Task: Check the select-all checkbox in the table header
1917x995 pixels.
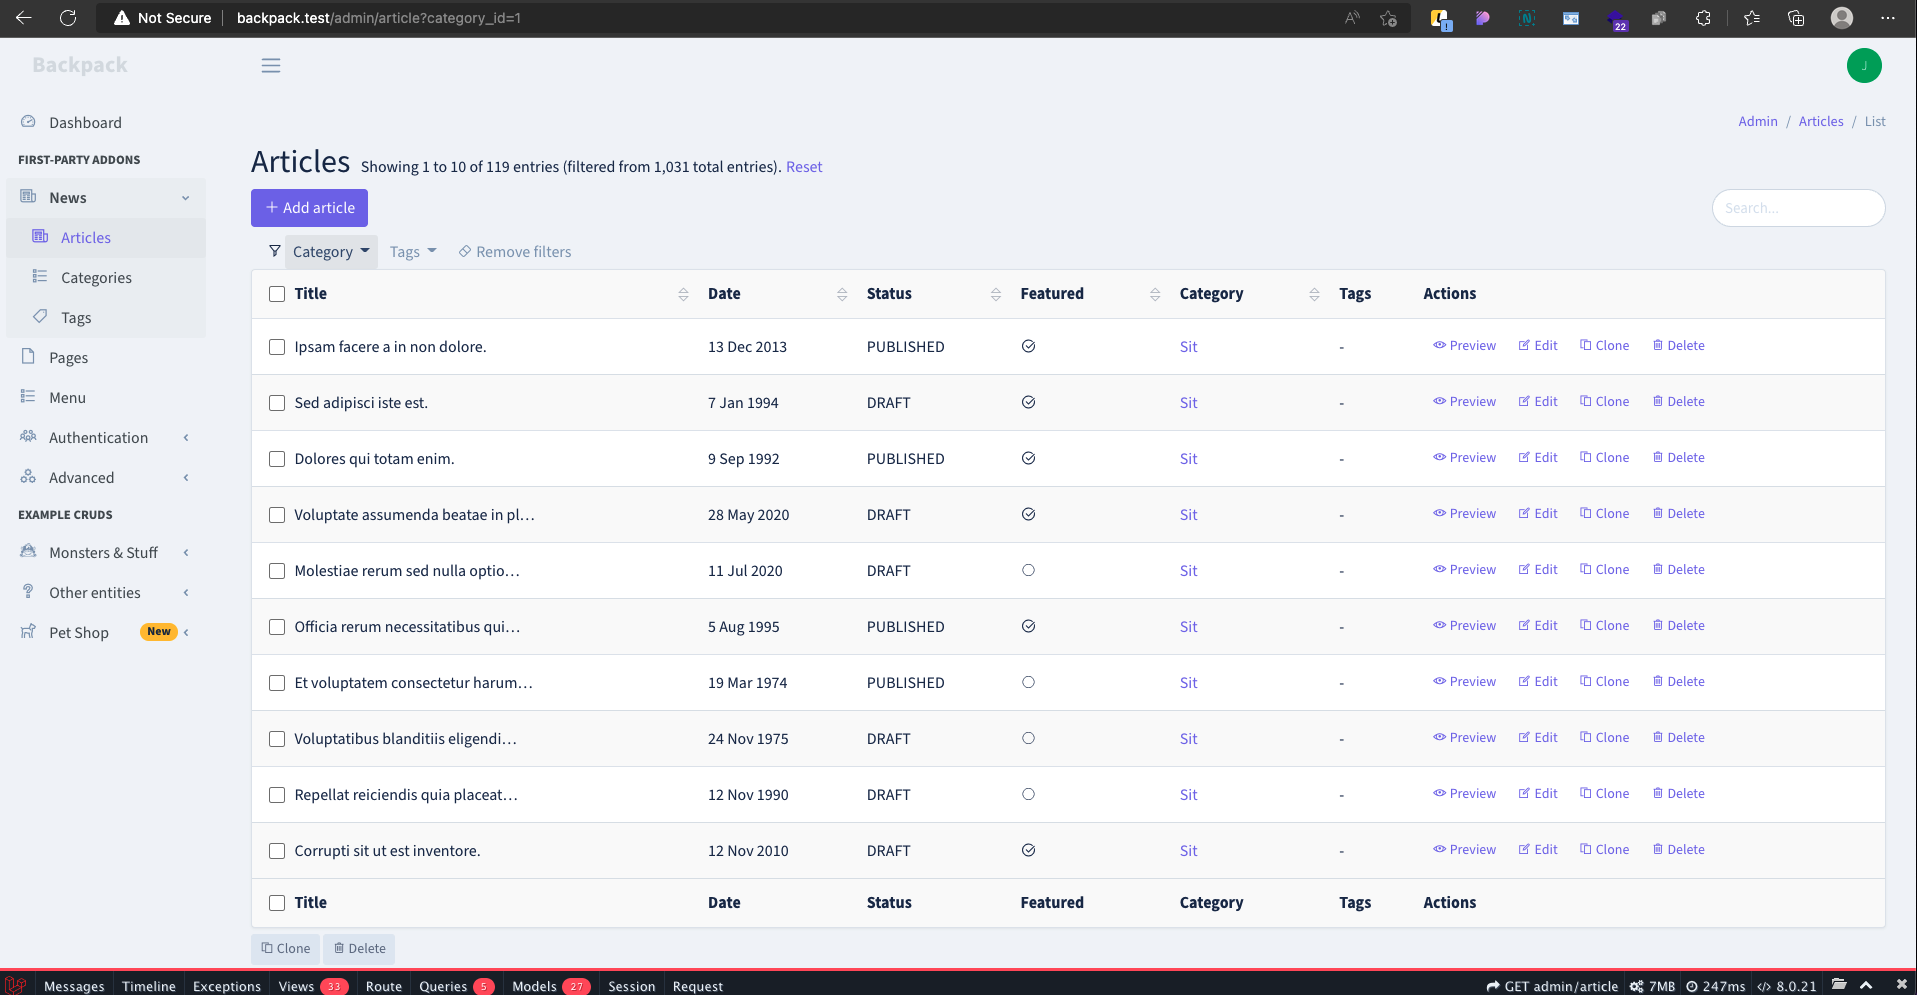Action: (x=276, y=293)
